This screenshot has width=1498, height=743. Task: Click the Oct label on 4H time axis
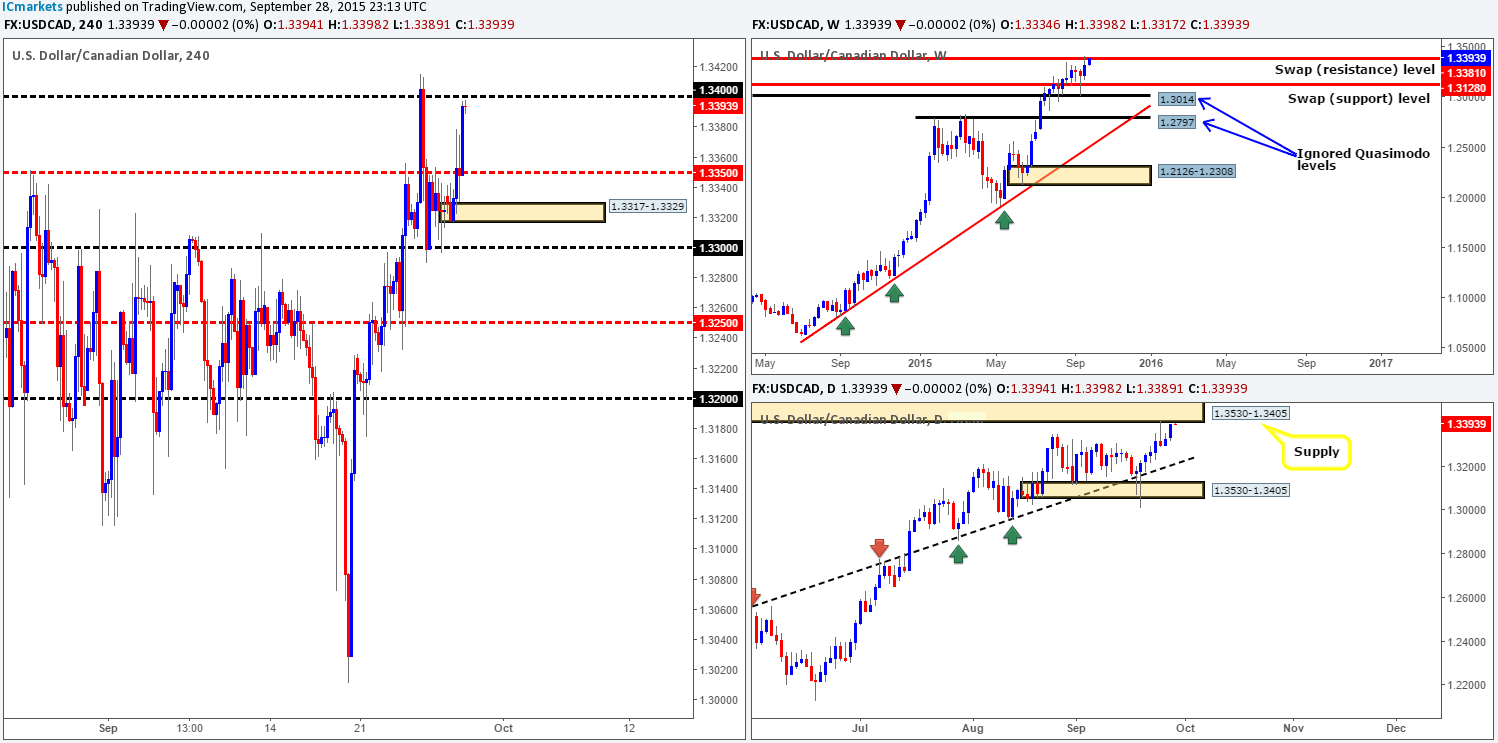tap(502, 727)
